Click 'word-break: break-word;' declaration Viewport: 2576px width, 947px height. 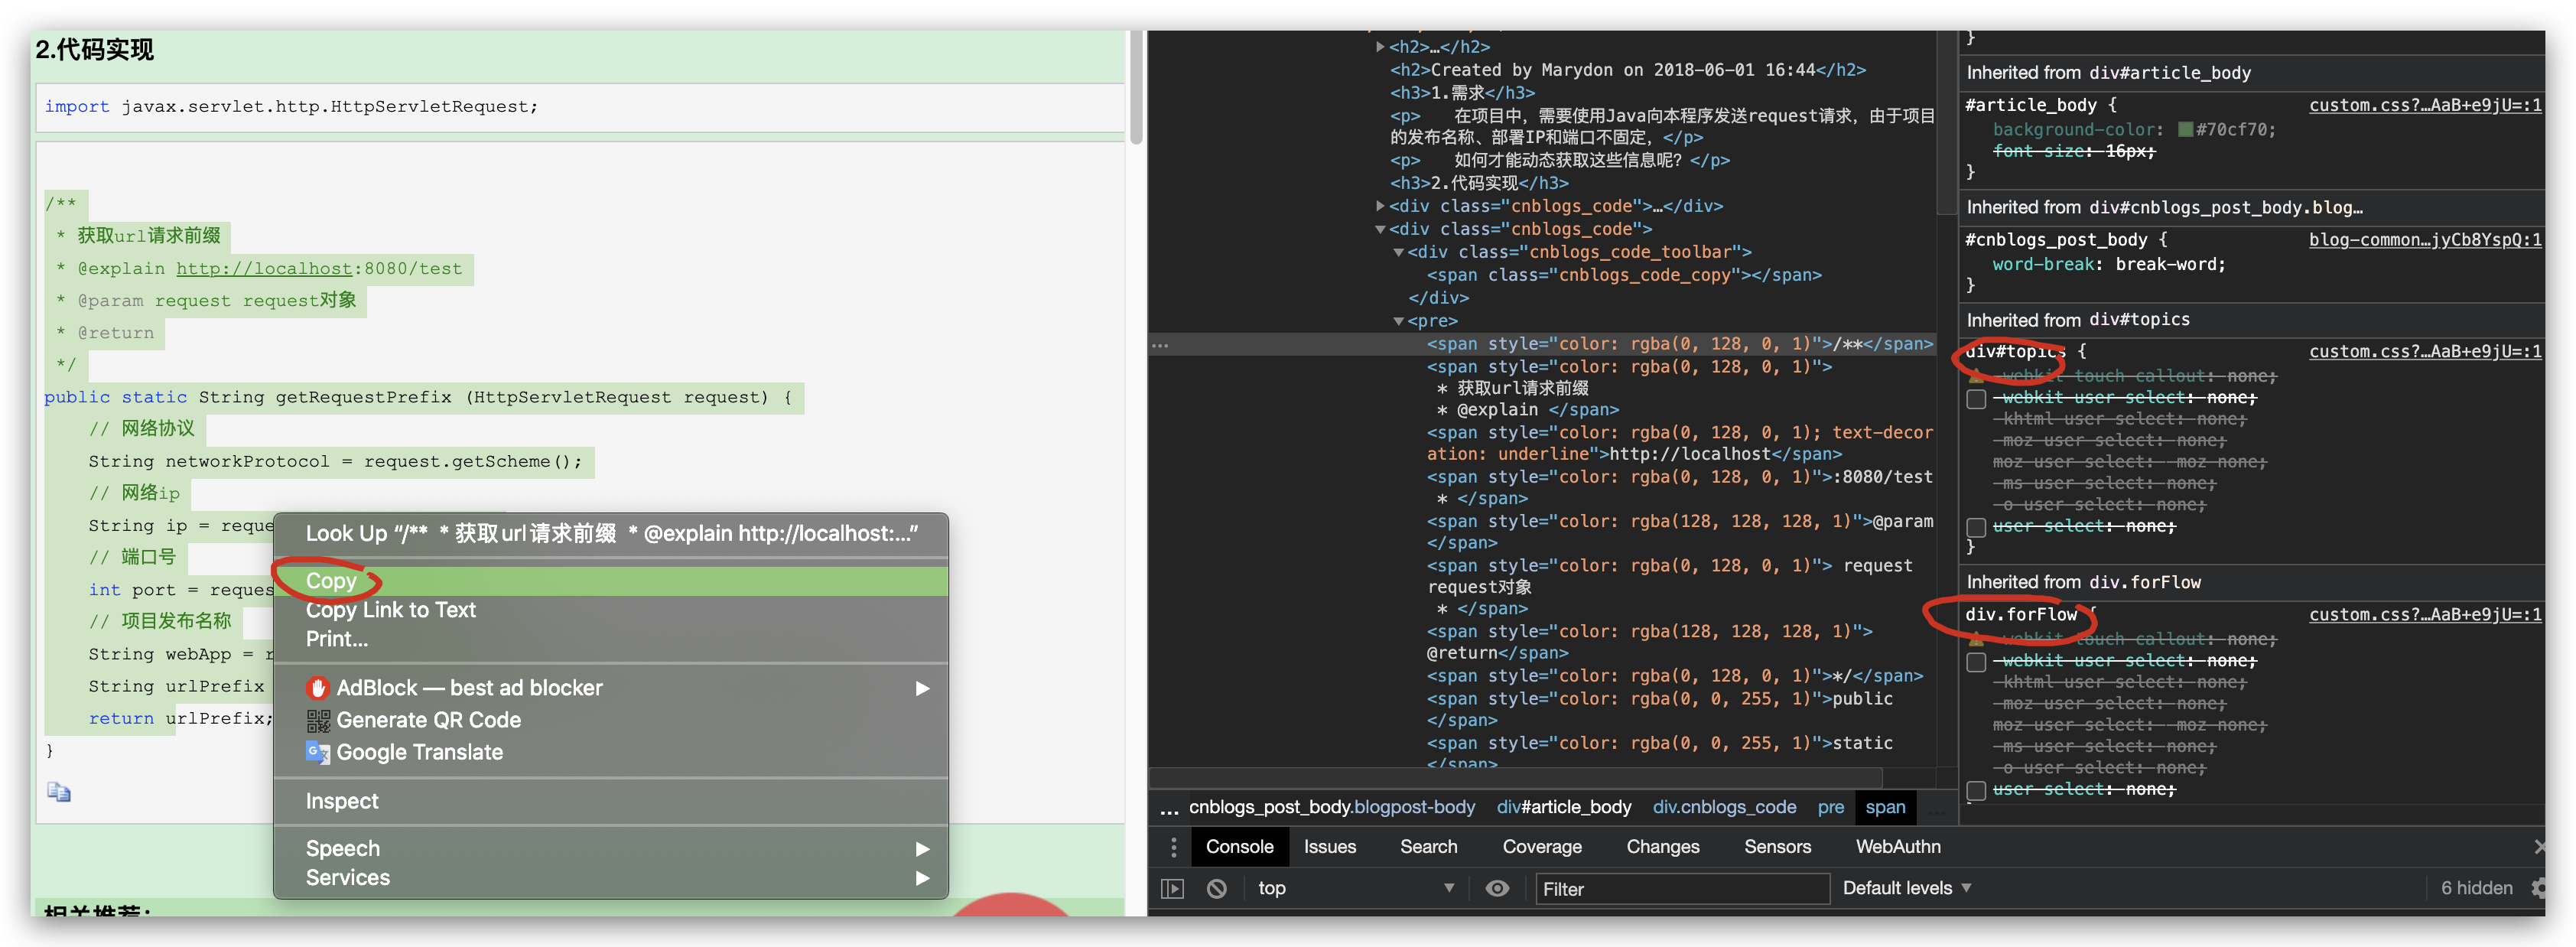2108,264
